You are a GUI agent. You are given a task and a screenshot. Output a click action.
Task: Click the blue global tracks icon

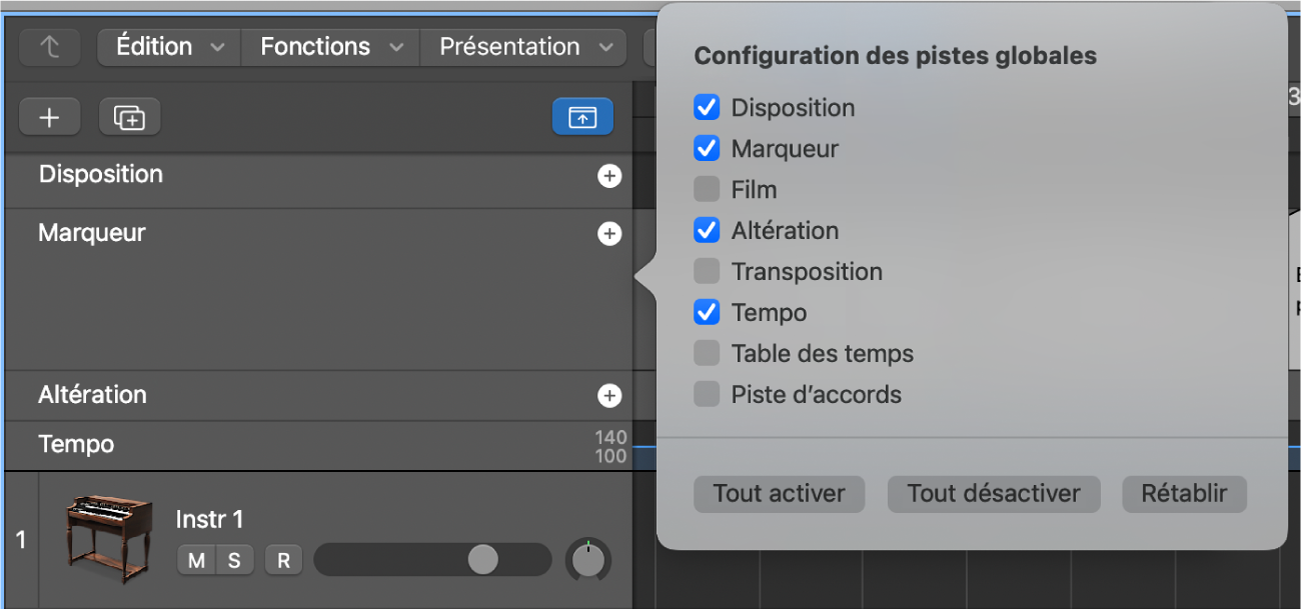[x=583, y=117]
